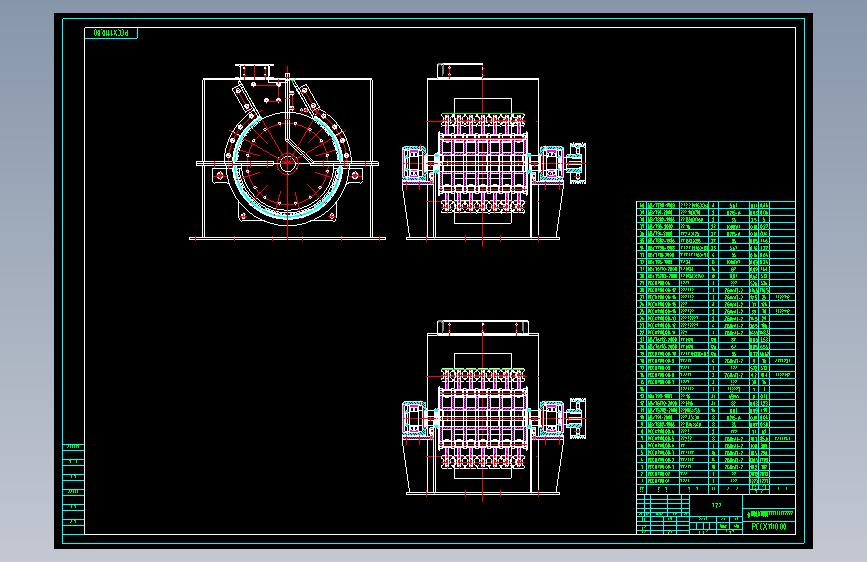This screenshot has height=562, width=867.
Task: Select the green parts list table
Action: [715, 347]
